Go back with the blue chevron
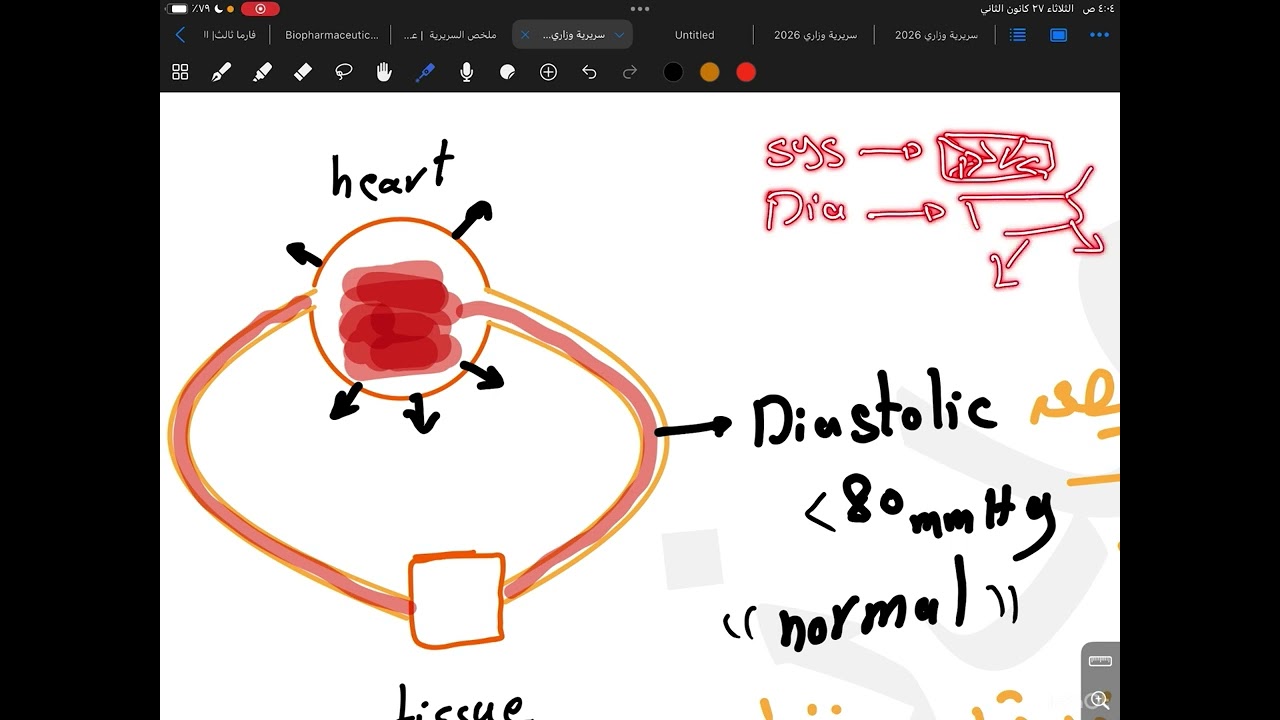The image size is (1280, 720). [180, 35]
